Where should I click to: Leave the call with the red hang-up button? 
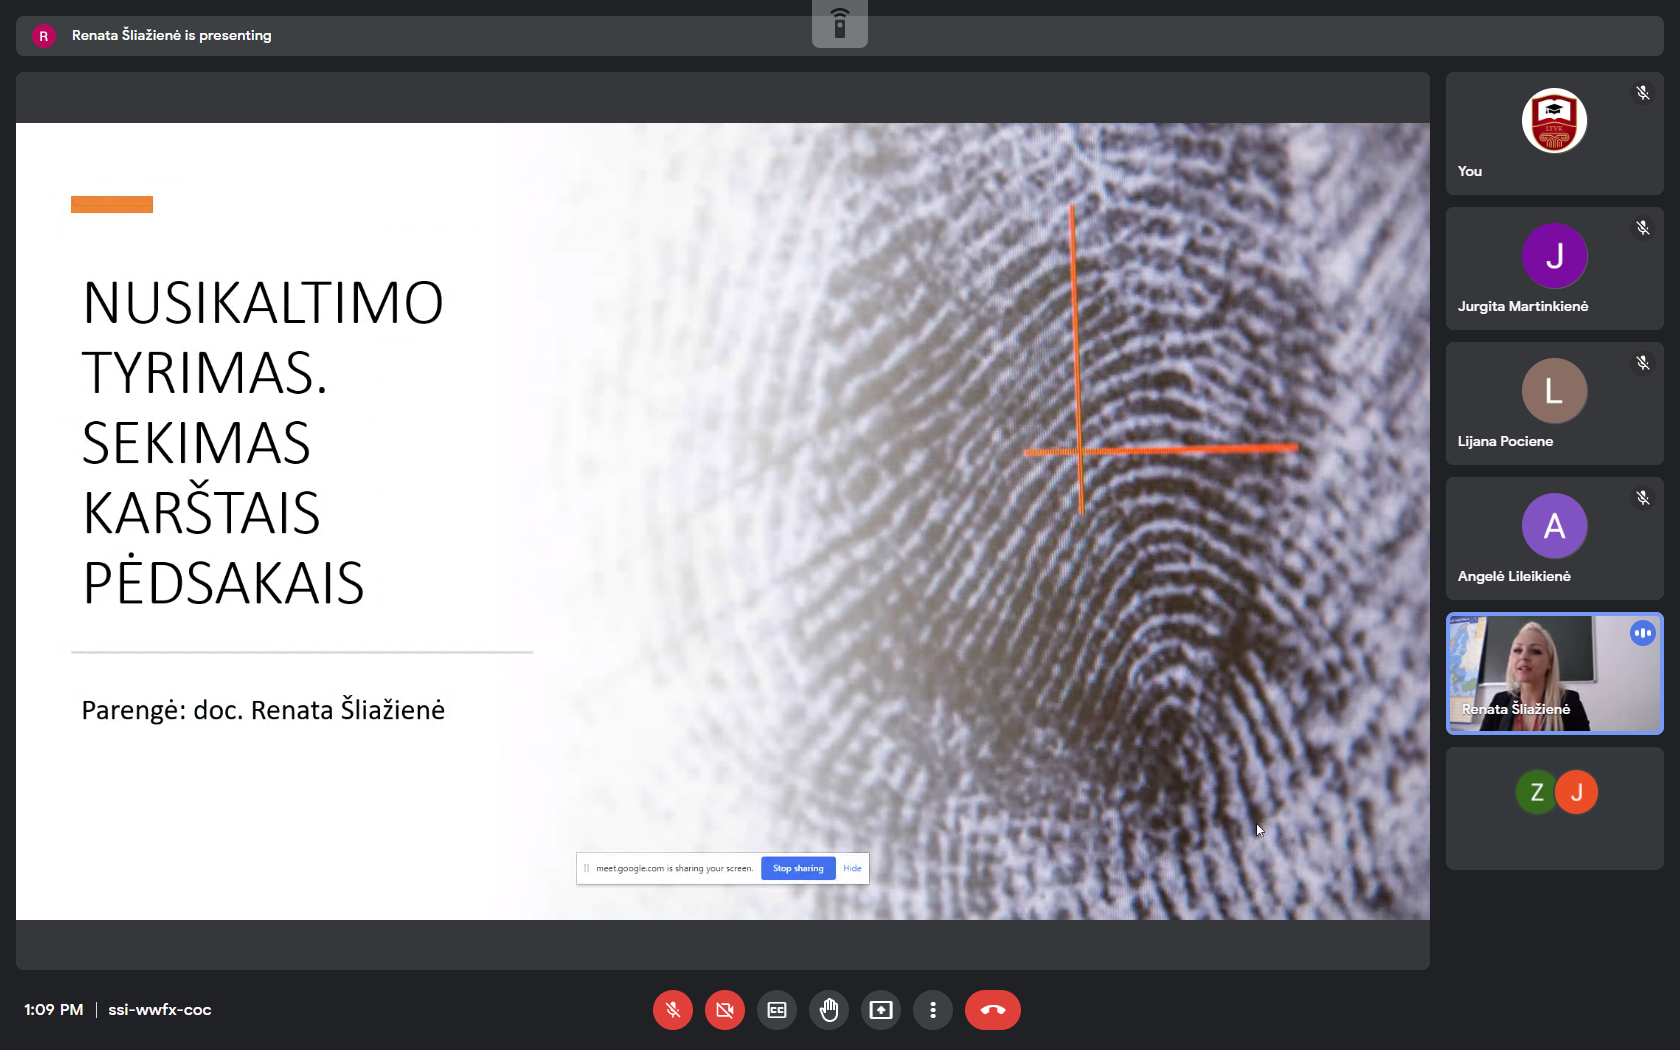(x=993, y=1010)
